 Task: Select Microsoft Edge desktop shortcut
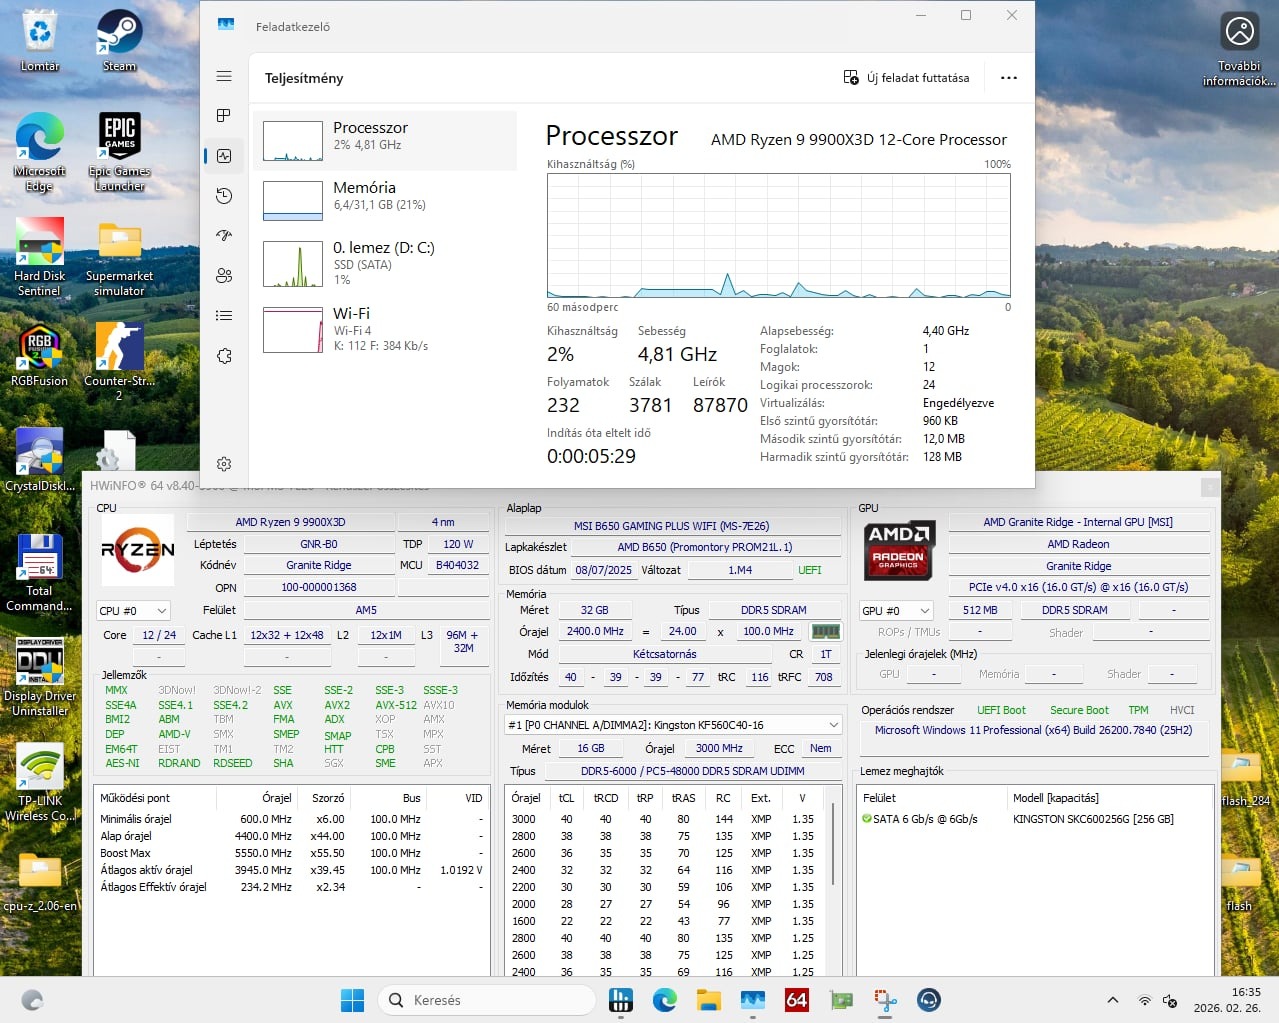40,152
